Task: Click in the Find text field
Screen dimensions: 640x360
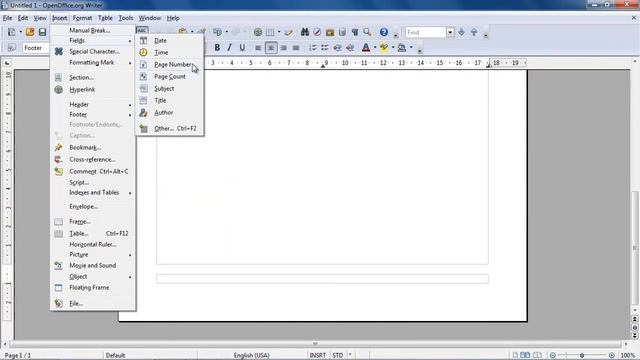Action: coord(425,32)
